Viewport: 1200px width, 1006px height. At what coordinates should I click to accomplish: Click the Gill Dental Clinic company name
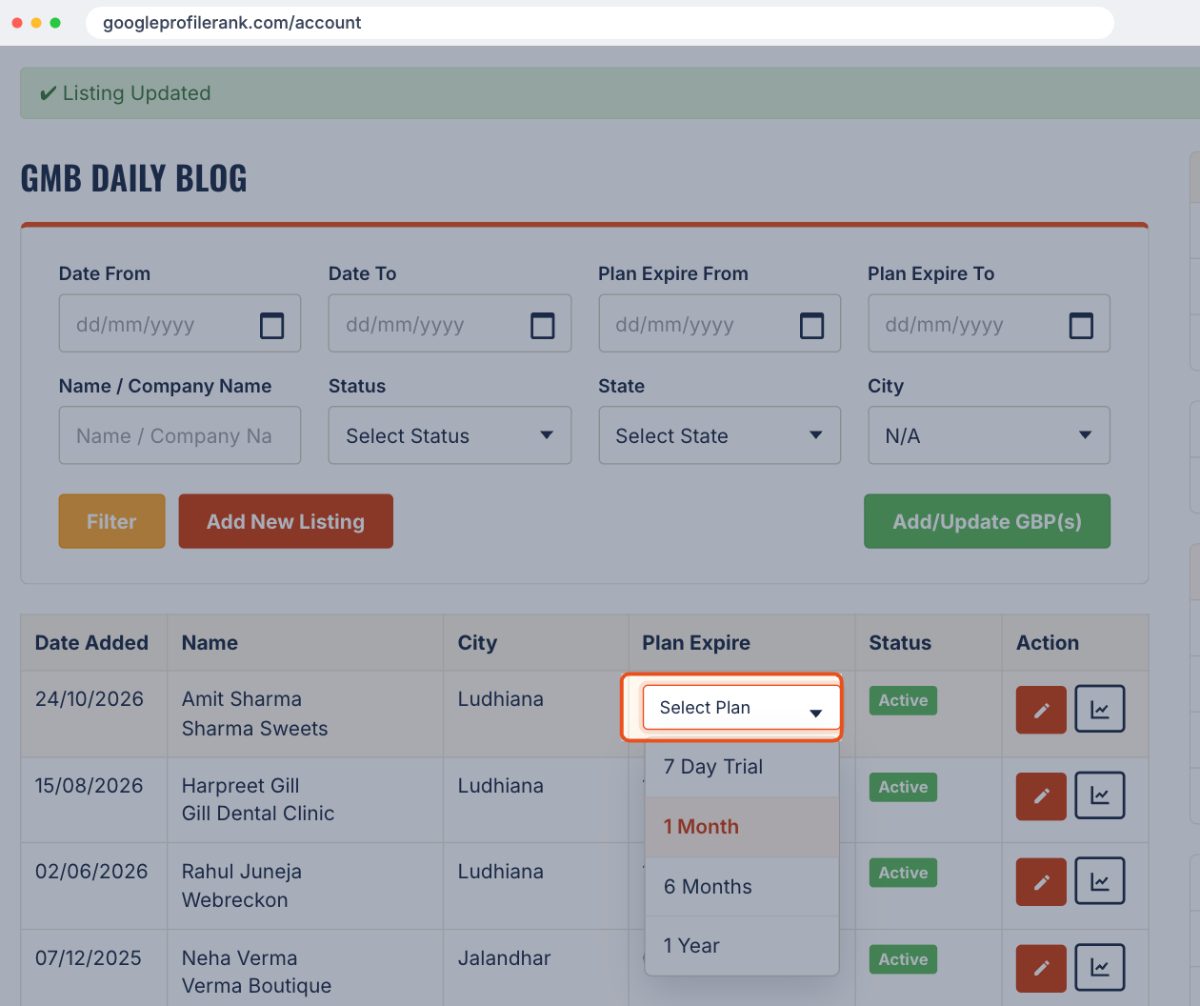[x=258, y=813]
